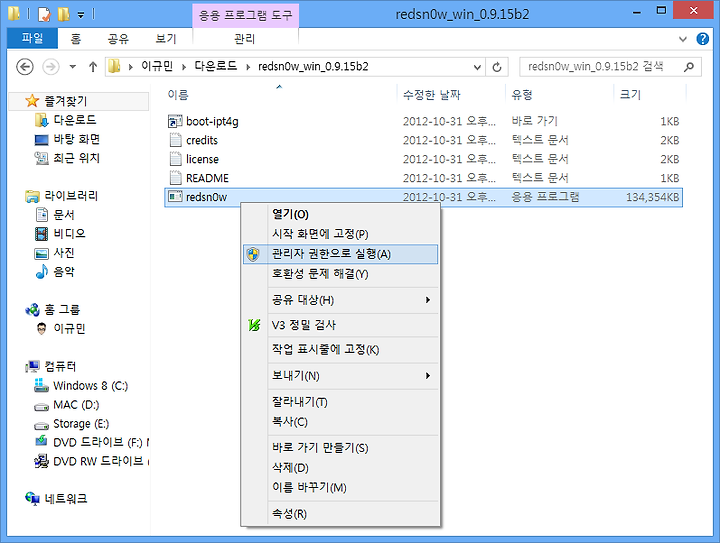Screen dimensions: 720x543
Task: Click the Forward navigation arrow
Action: (x=51, y=67)
